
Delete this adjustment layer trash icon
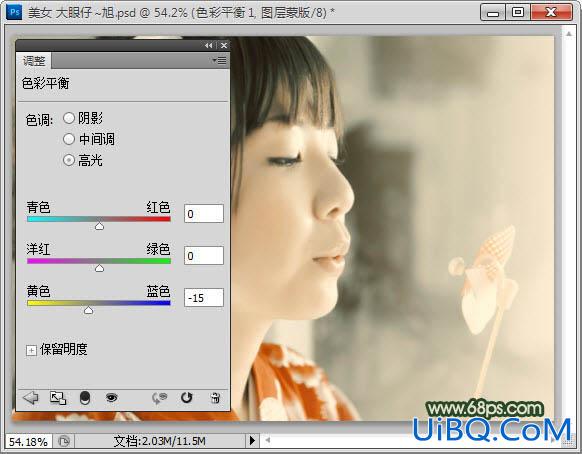click(215, 398)
